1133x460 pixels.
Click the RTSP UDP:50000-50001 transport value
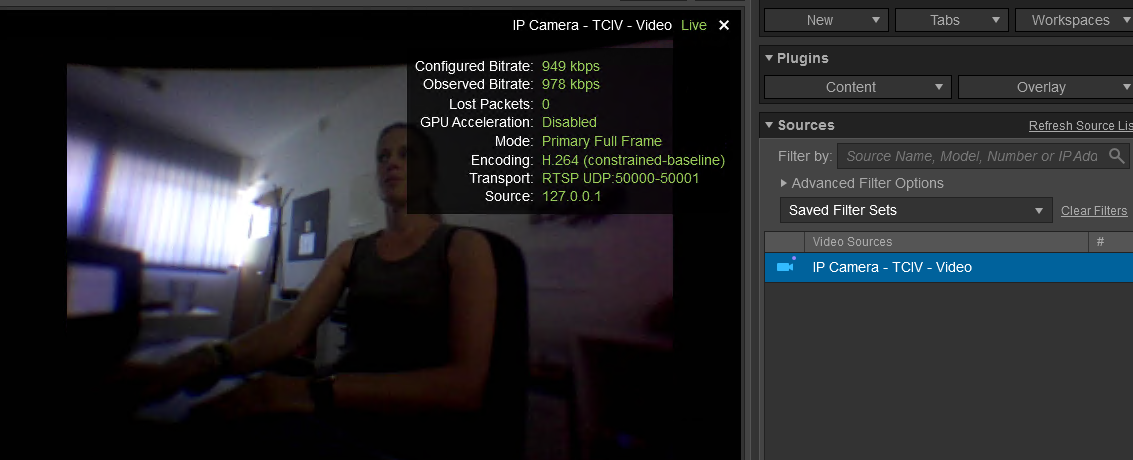point(621,178)
